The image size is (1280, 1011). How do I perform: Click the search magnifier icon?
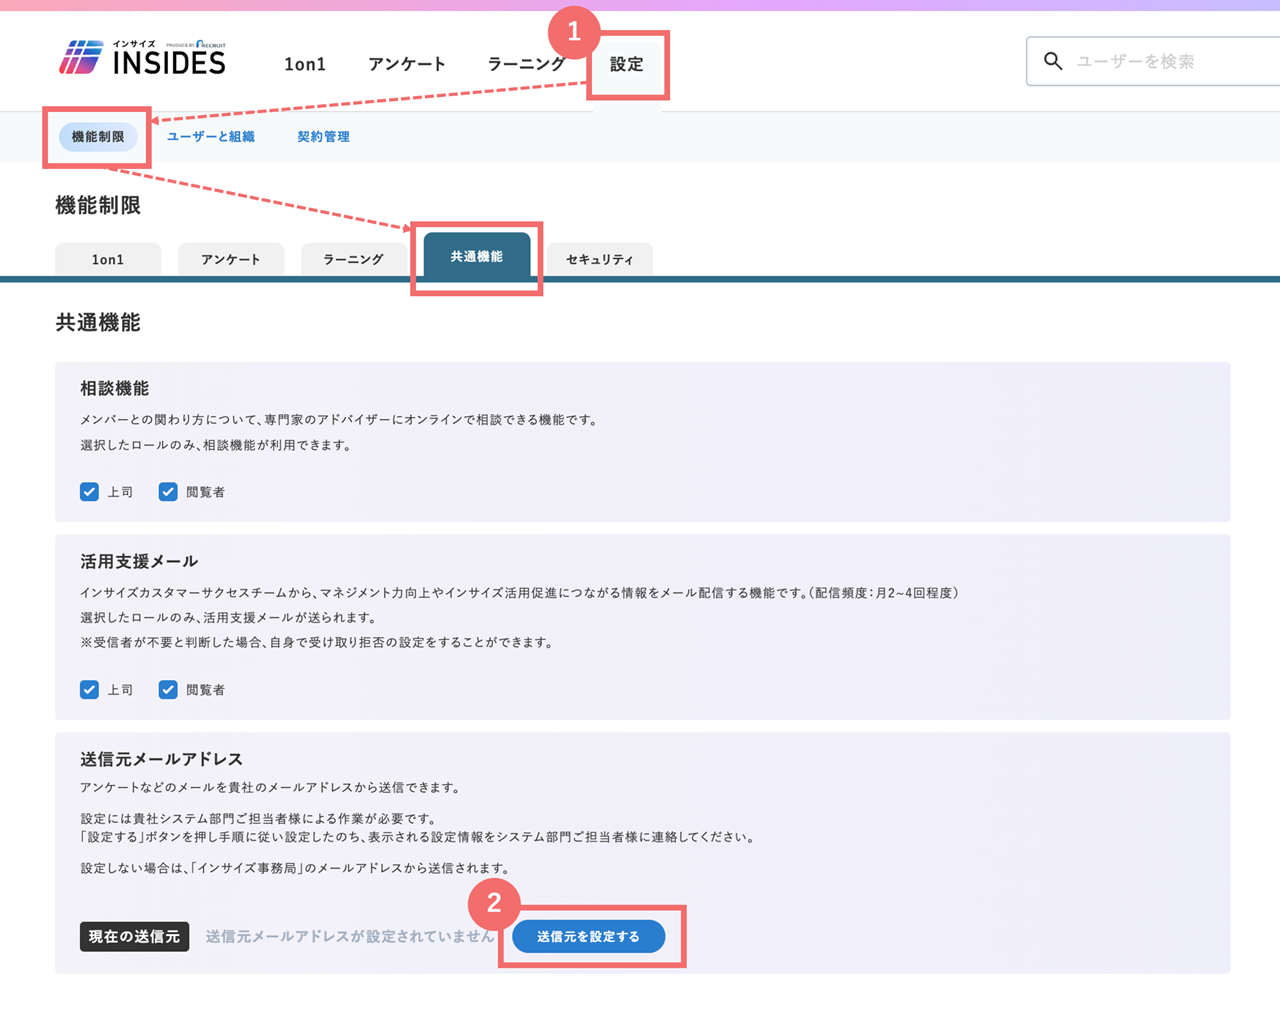coord(1053,61)
